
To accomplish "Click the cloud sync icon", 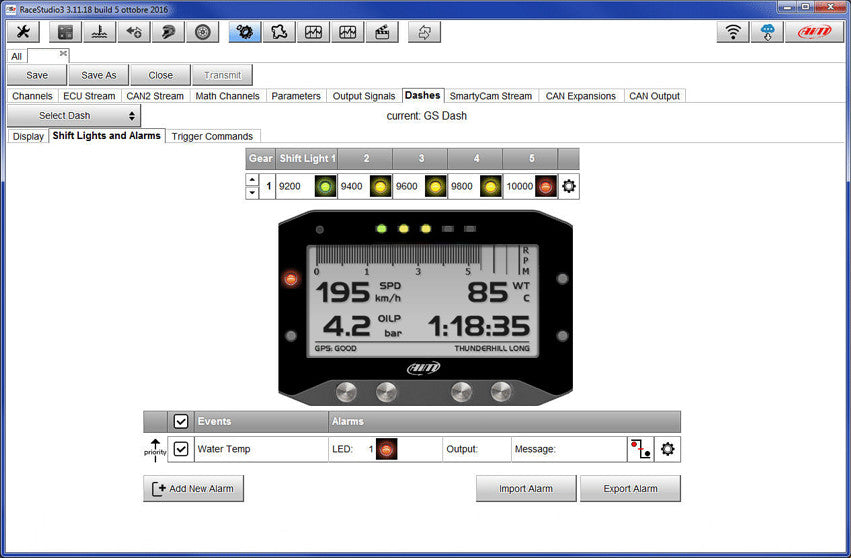I will [x=769, y=32].
